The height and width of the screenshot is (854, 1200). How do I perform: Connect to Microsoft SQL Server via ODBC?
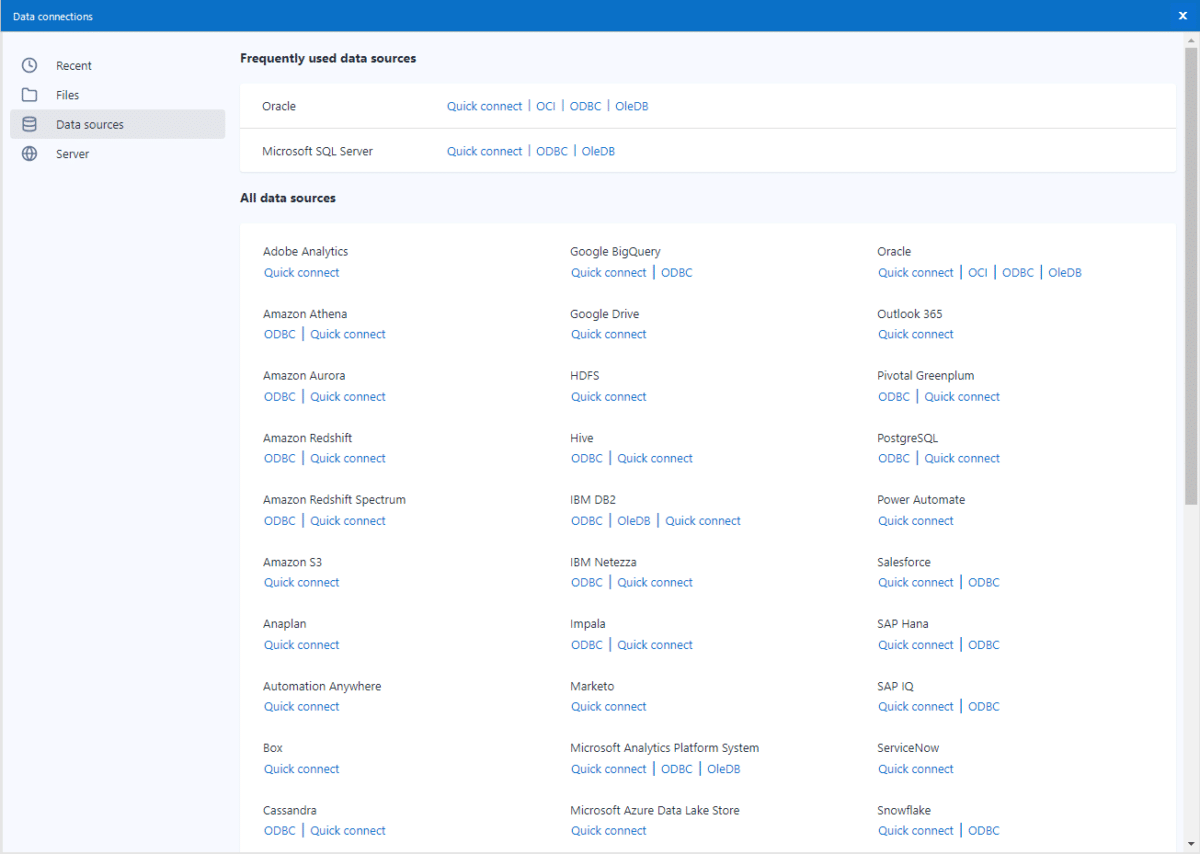click(551, 150)
